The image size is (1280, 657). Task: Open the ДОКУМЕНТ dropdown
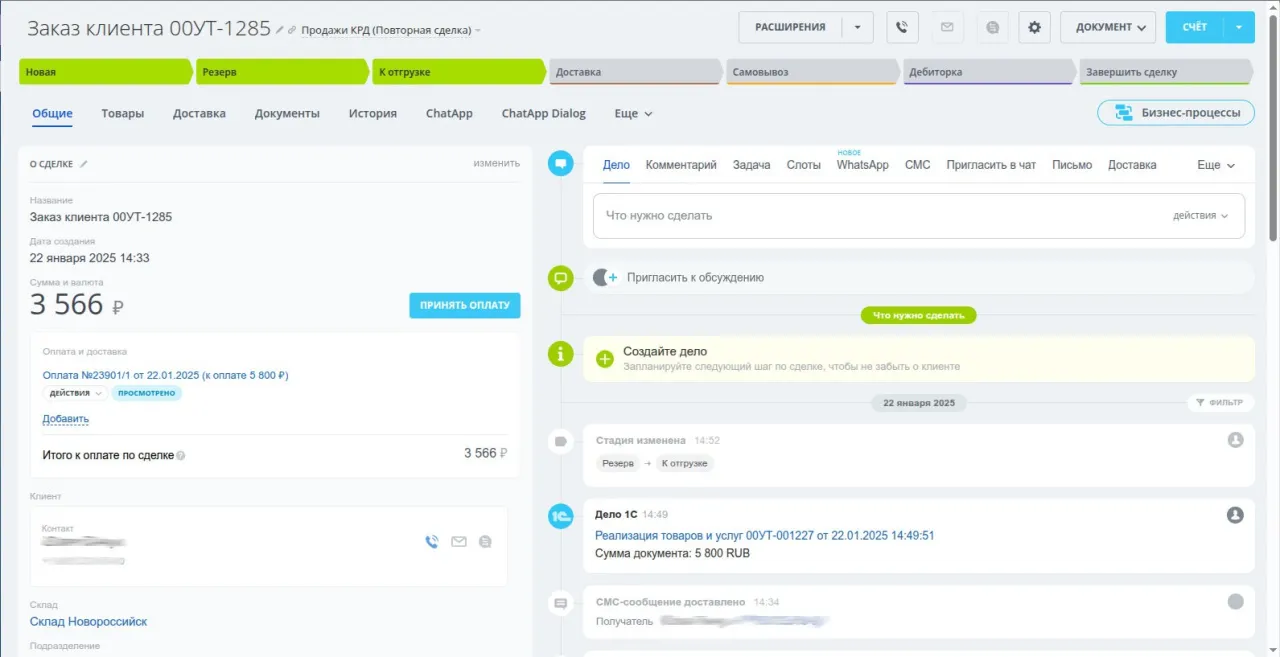pyautogui.click(x=1108, y=27)
